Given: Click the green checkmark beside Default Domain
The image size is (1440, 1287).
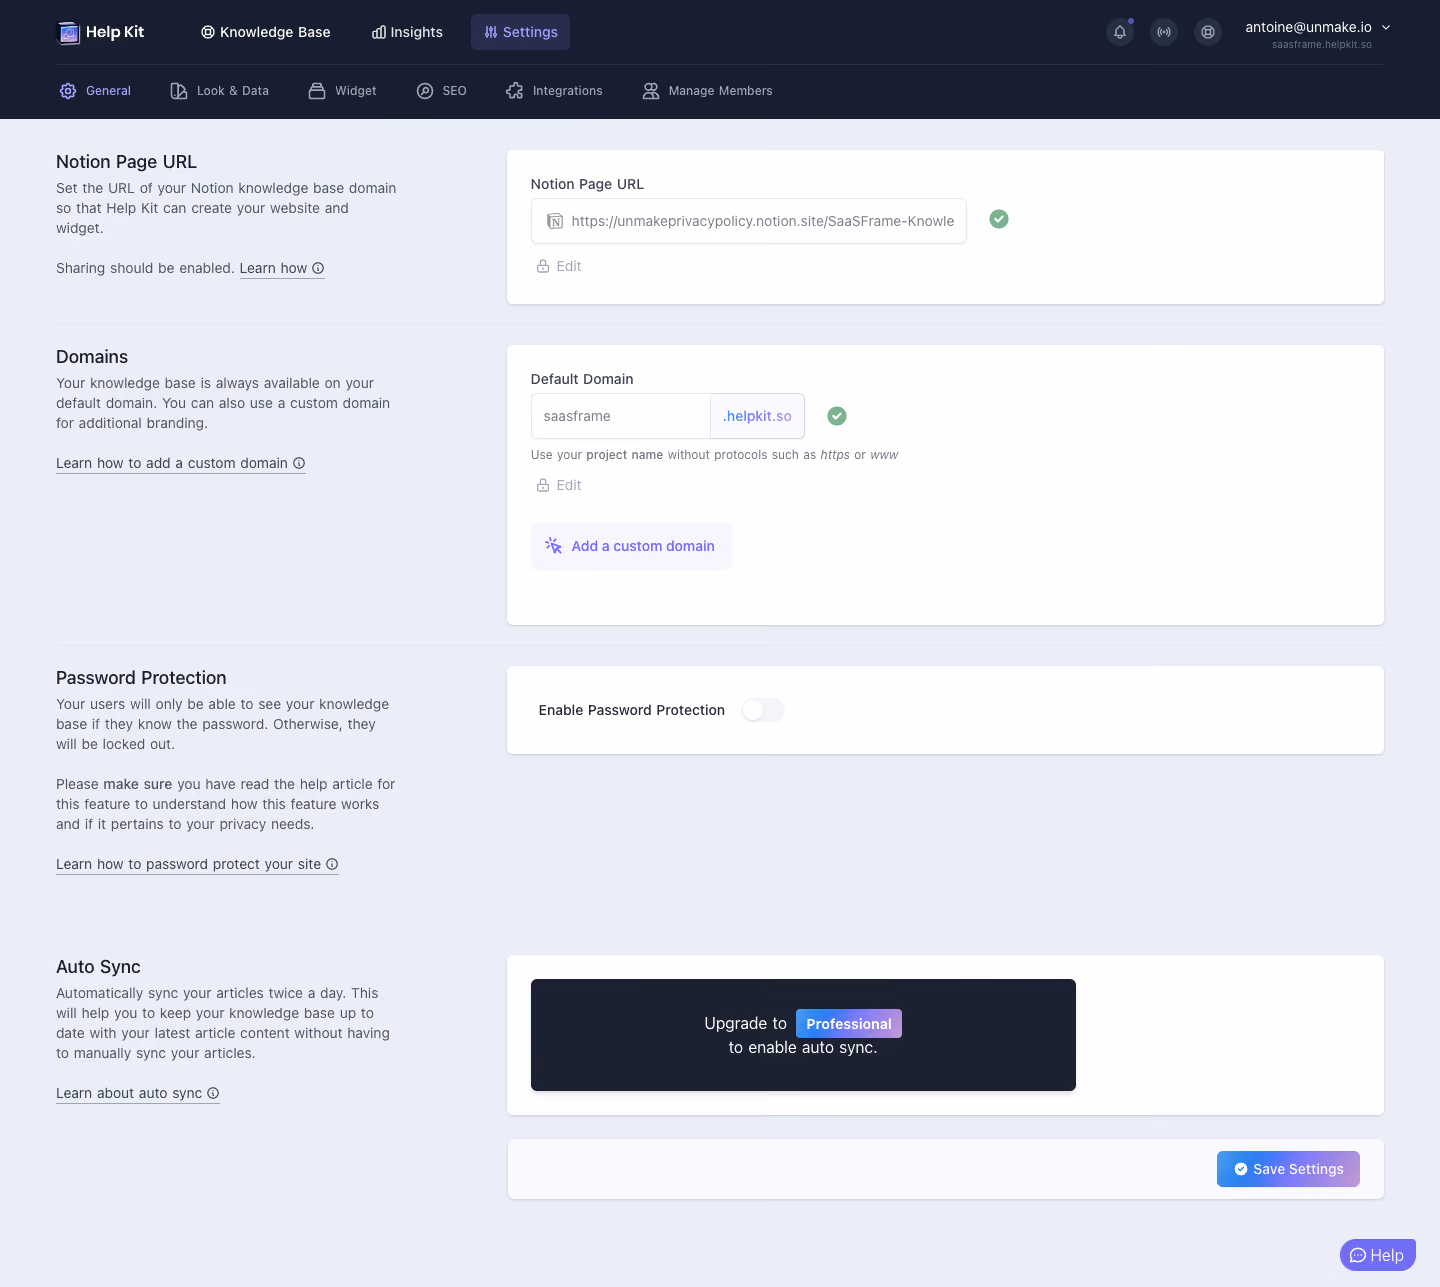Looking at the screenshot, I should tap(837, 416).
